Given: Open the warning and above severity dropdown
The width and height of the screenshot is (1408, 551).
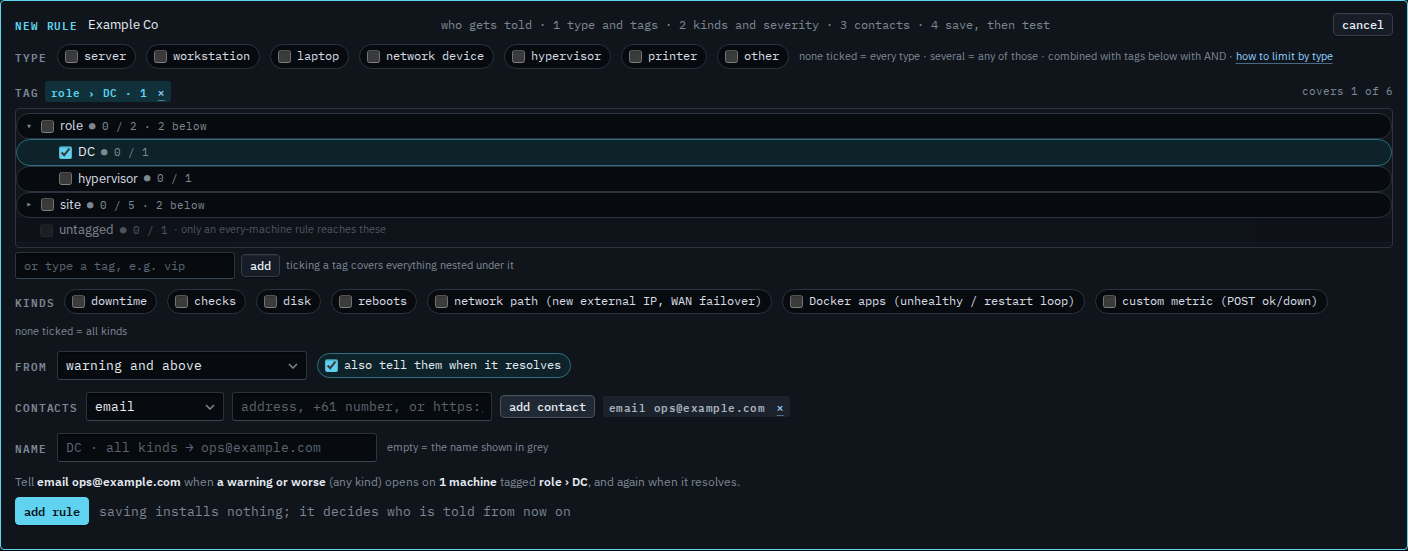Looking at the screenshot, I should coord(182,366).
